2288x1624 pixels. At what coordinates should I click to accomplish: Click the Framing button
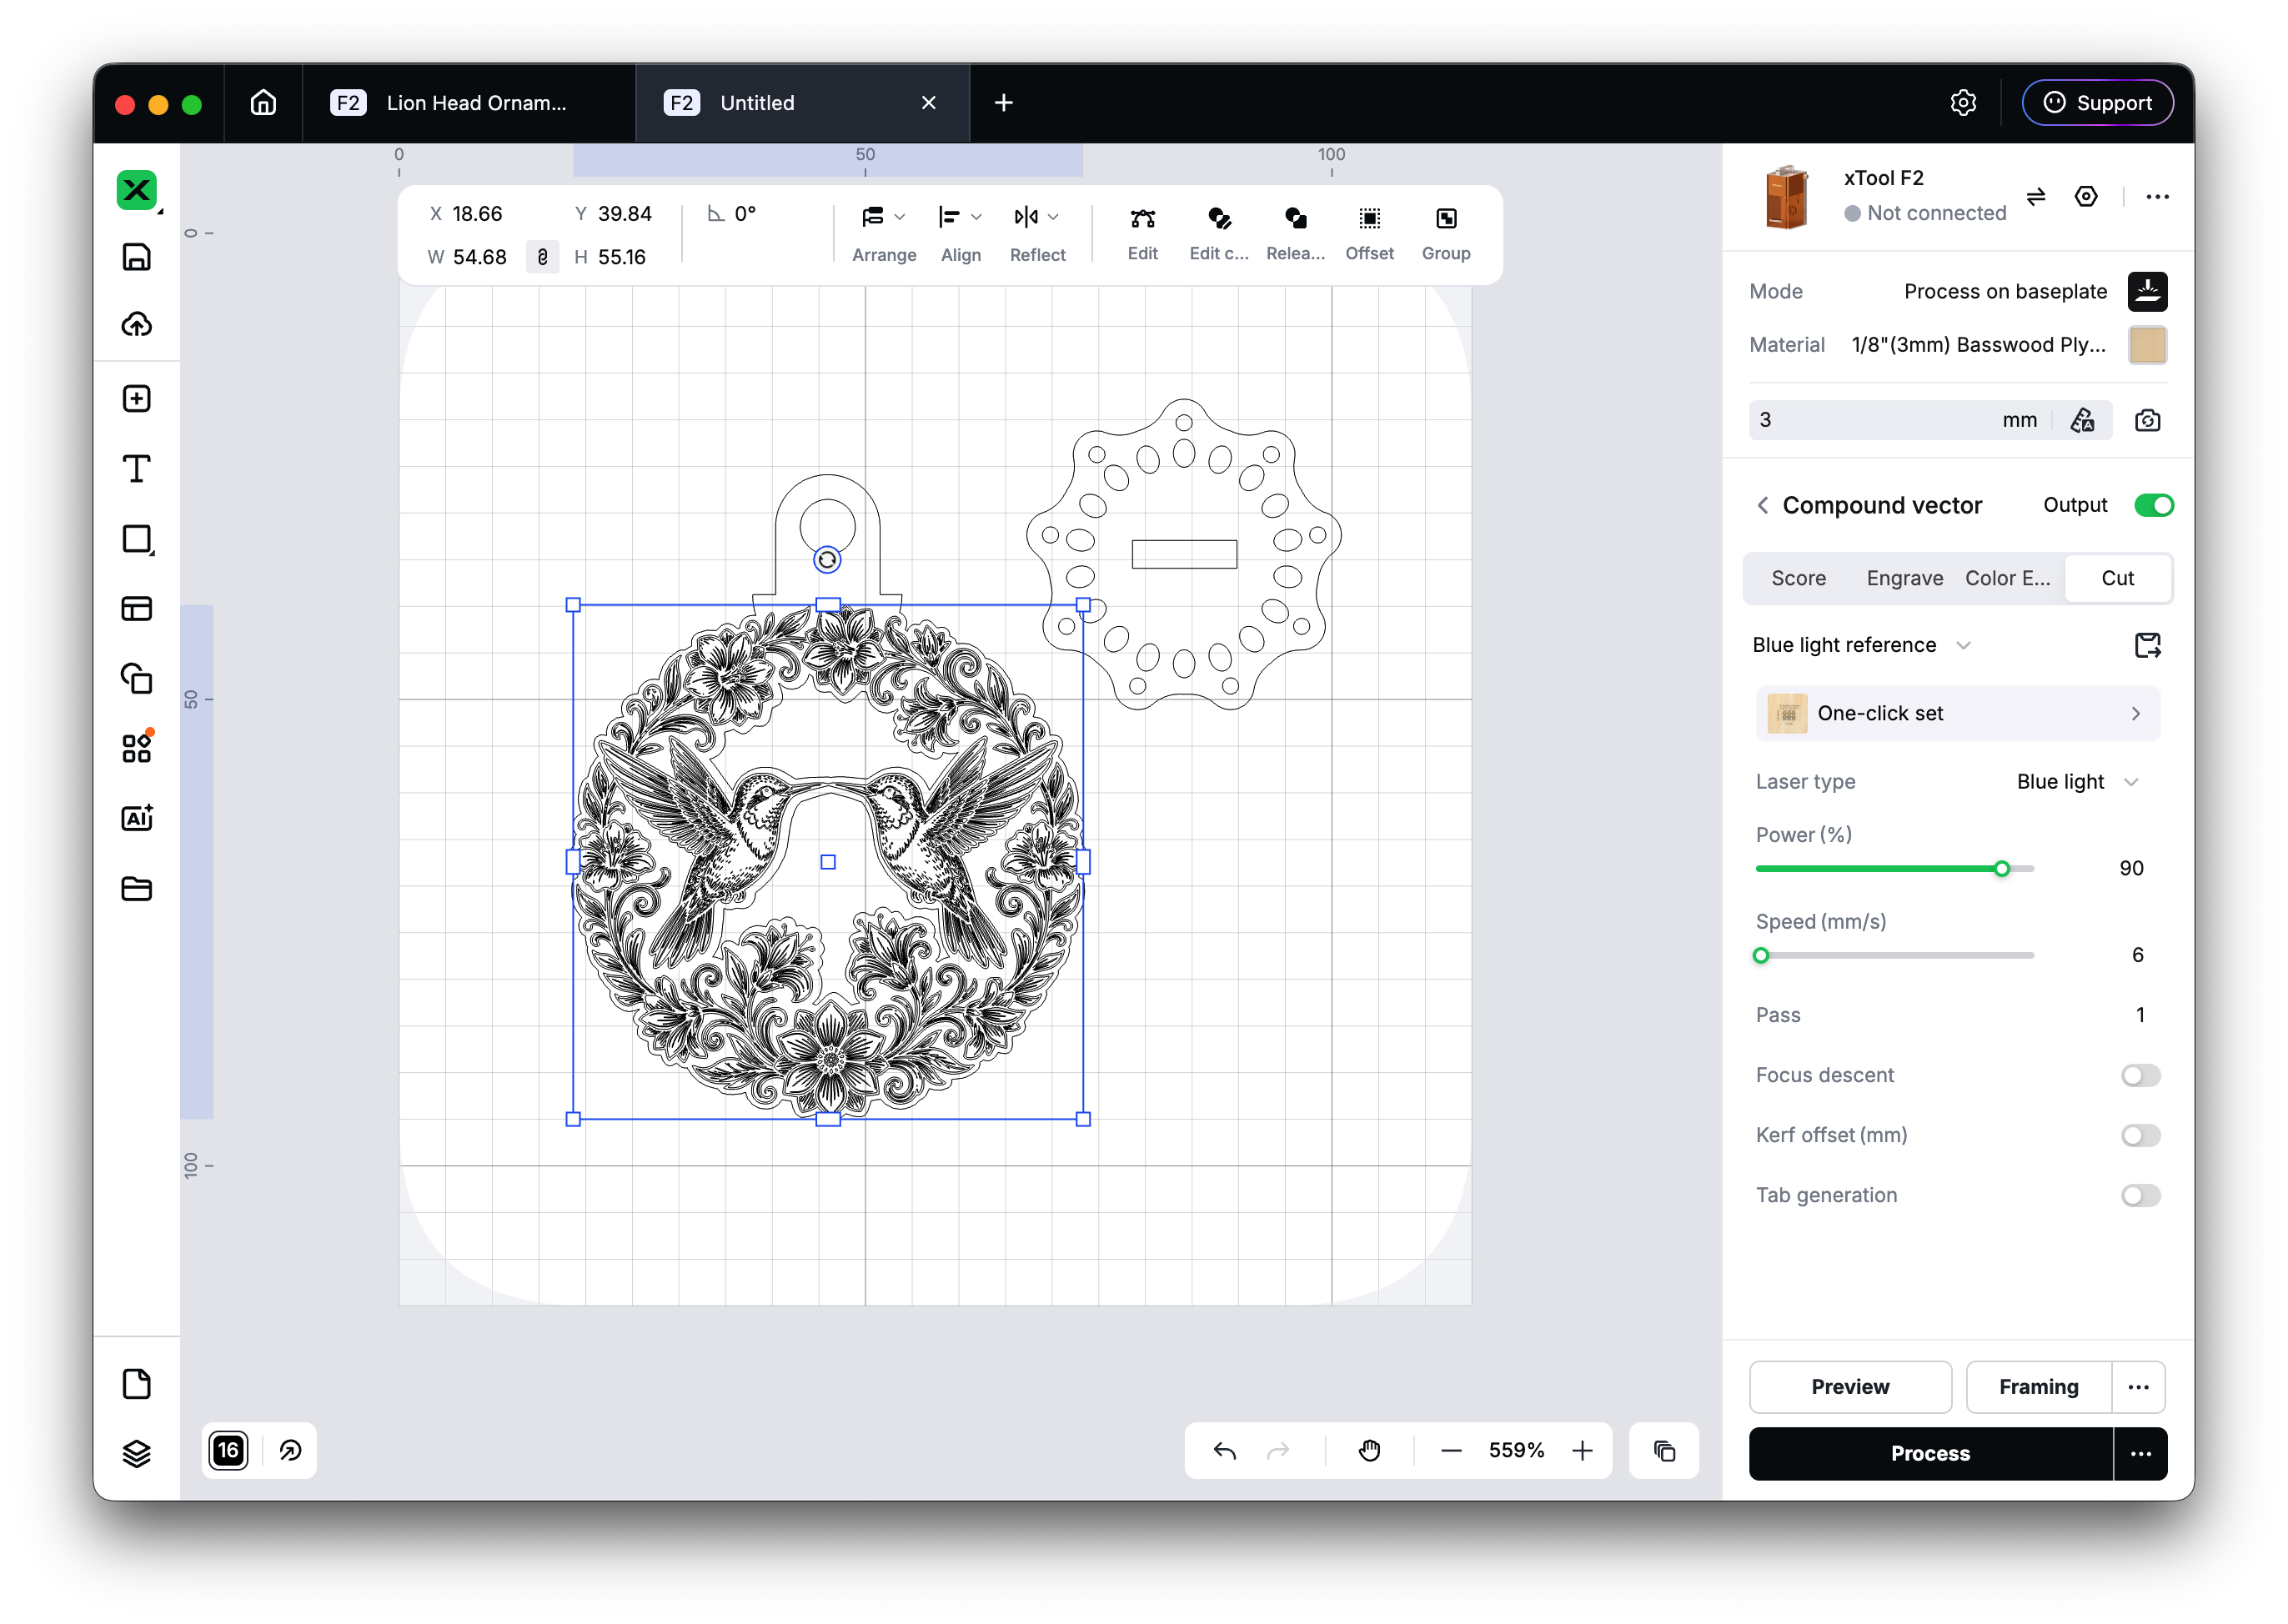coord(2038,1387)
